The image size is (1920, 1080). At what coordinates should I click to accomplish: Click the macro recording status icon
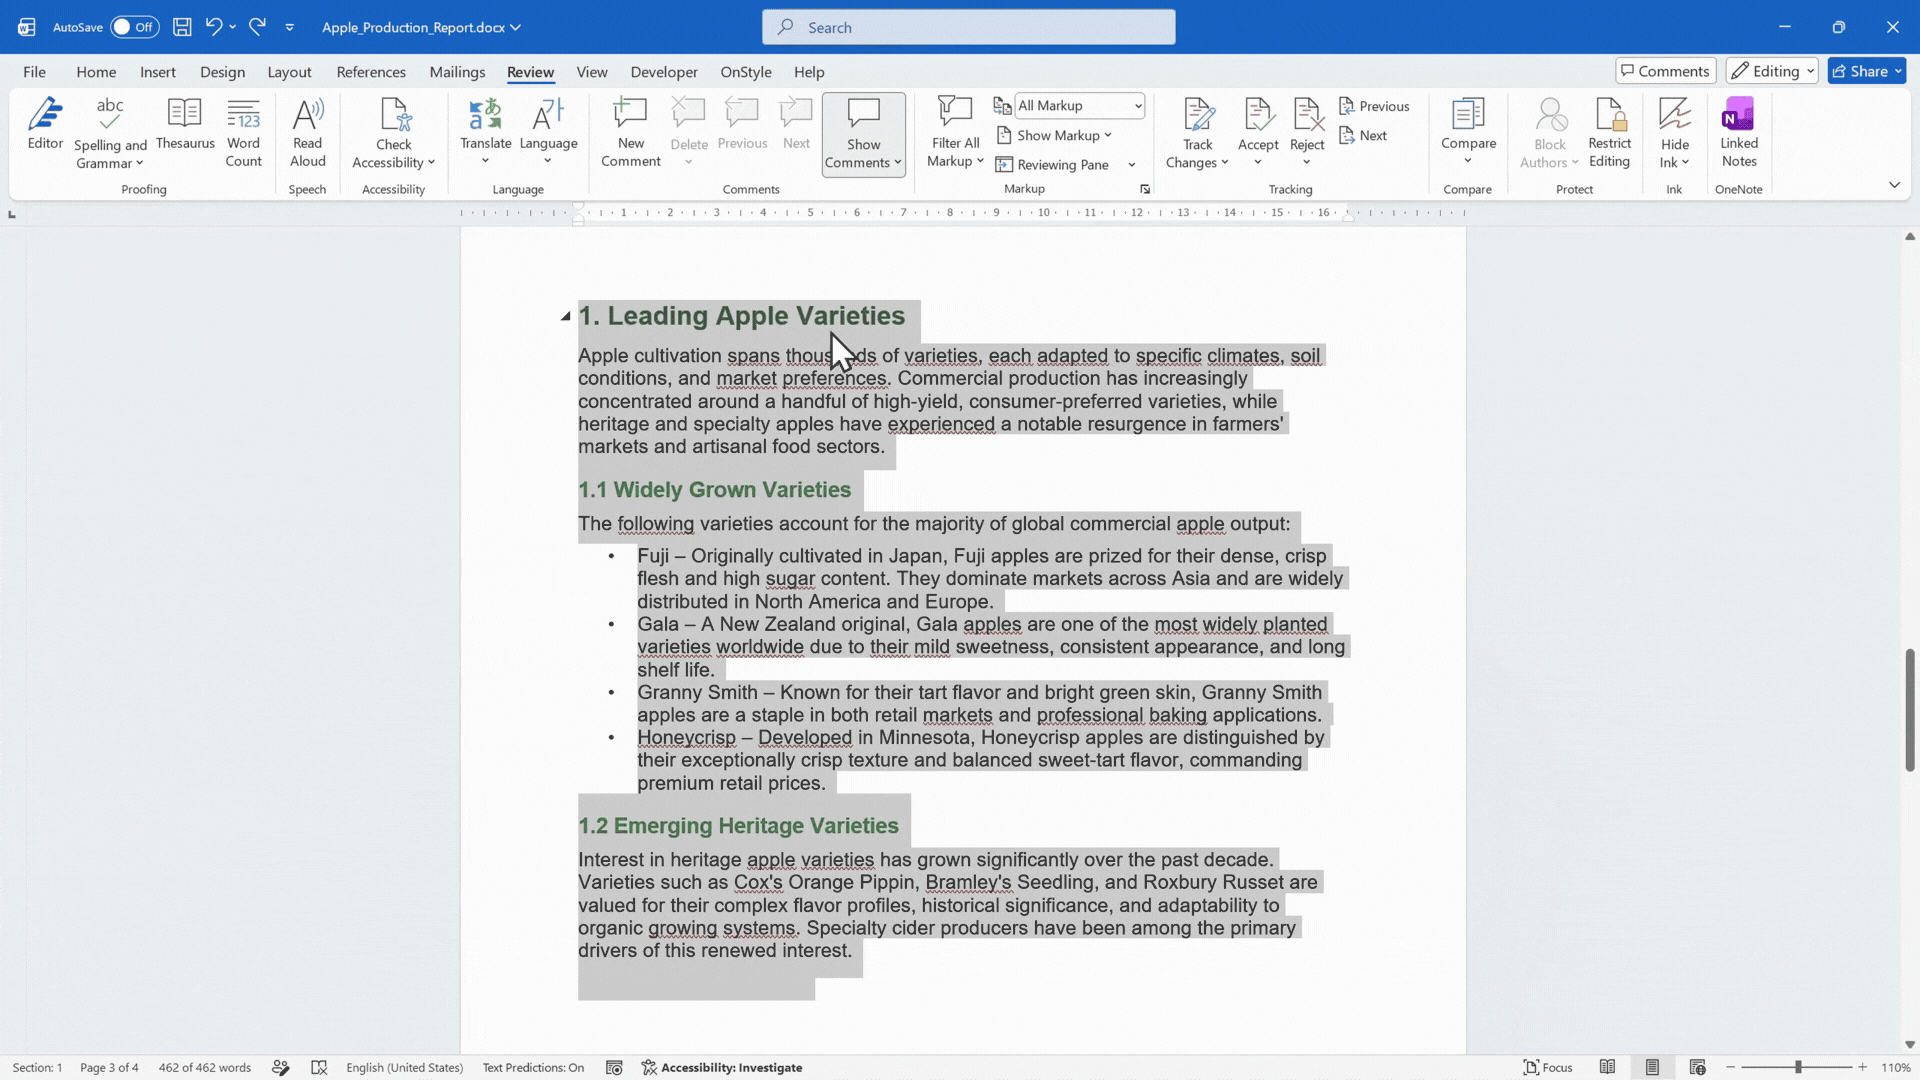click(614, 1068)
